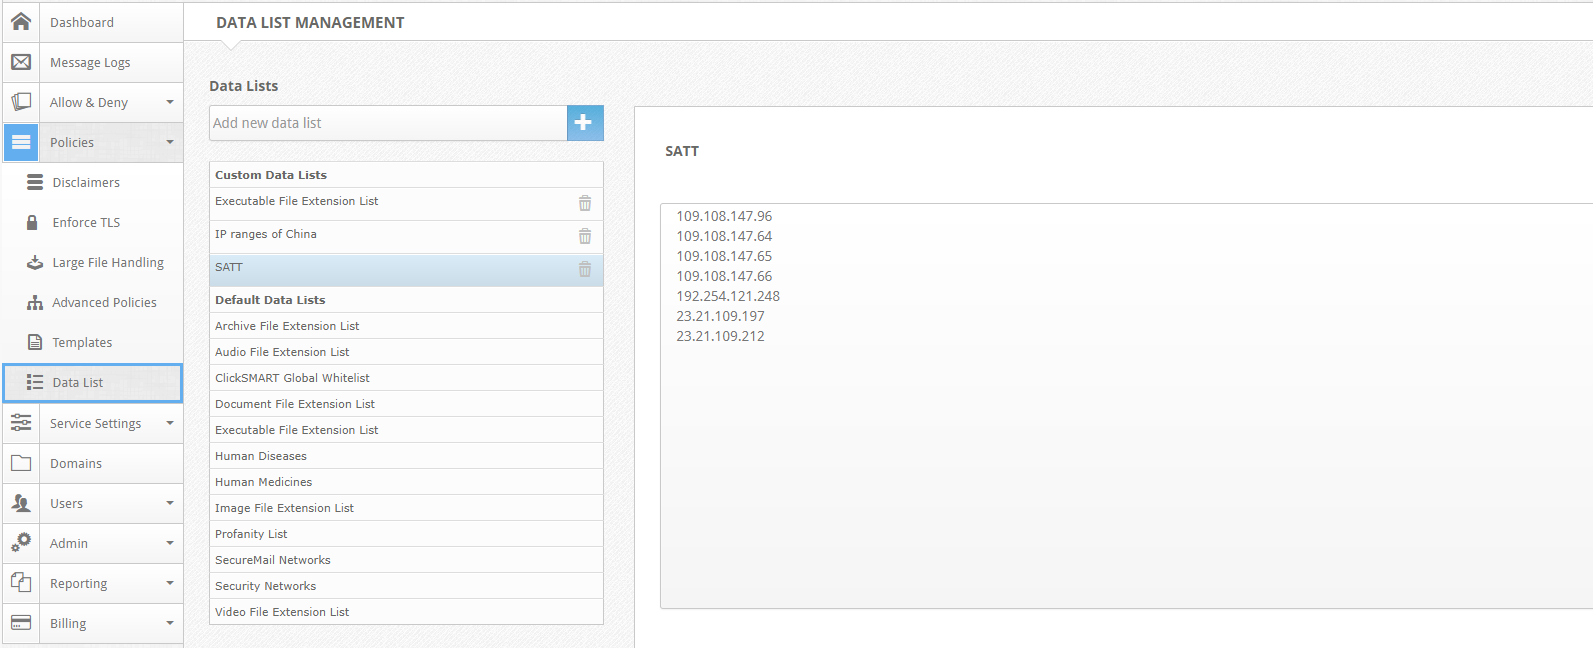This screenshot has width=1593, height=648.
Task: Click the Disclaimers stacked lines icon
Action: point(35,182)
